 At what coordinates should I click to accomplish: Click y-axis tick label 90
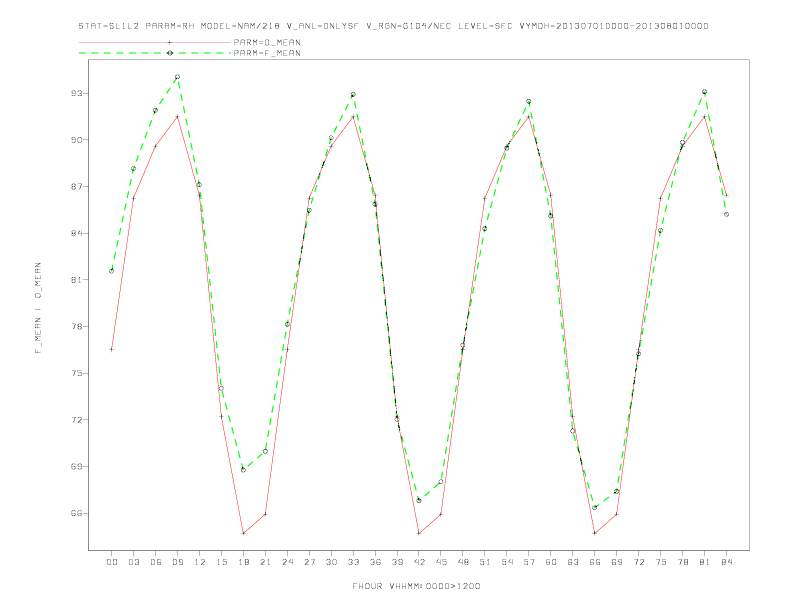click(x=77, y=140)
